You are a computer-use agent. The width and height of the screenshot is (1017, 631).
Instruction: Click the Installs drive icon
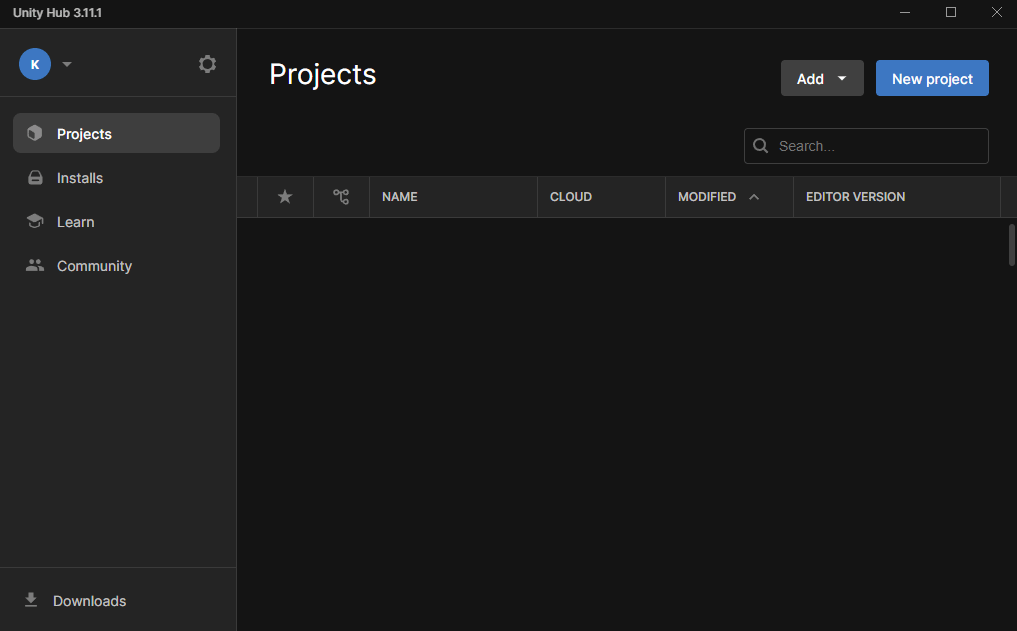[35, 178]
